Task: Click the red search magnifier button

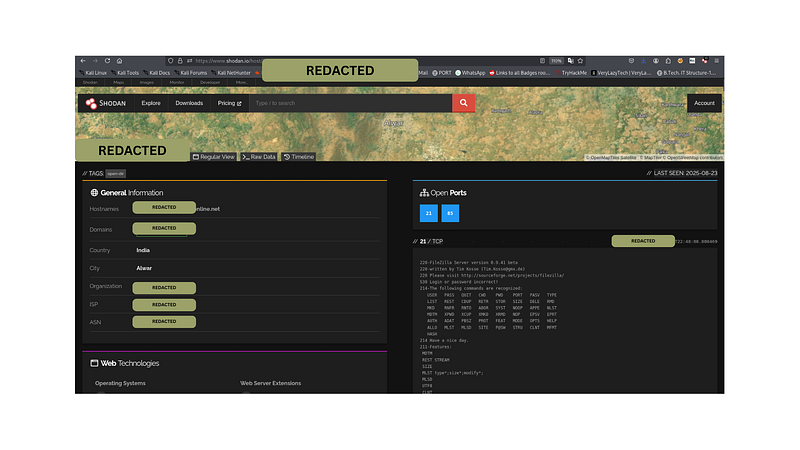Action: pos(463,103)
